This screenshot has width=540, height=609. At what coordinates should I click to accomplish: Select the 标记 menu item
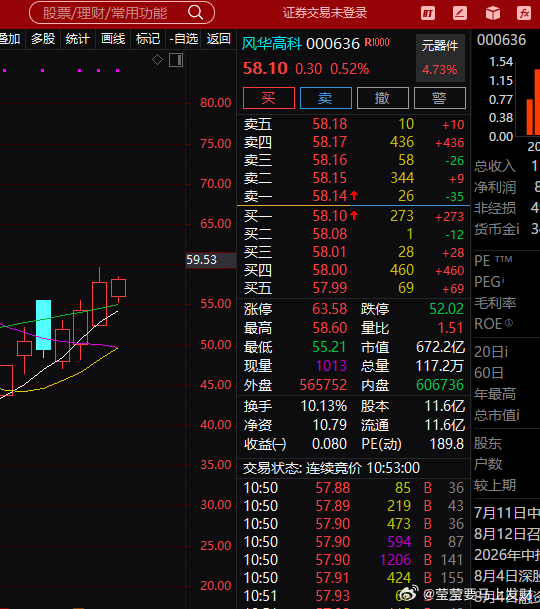coord(148,39)
